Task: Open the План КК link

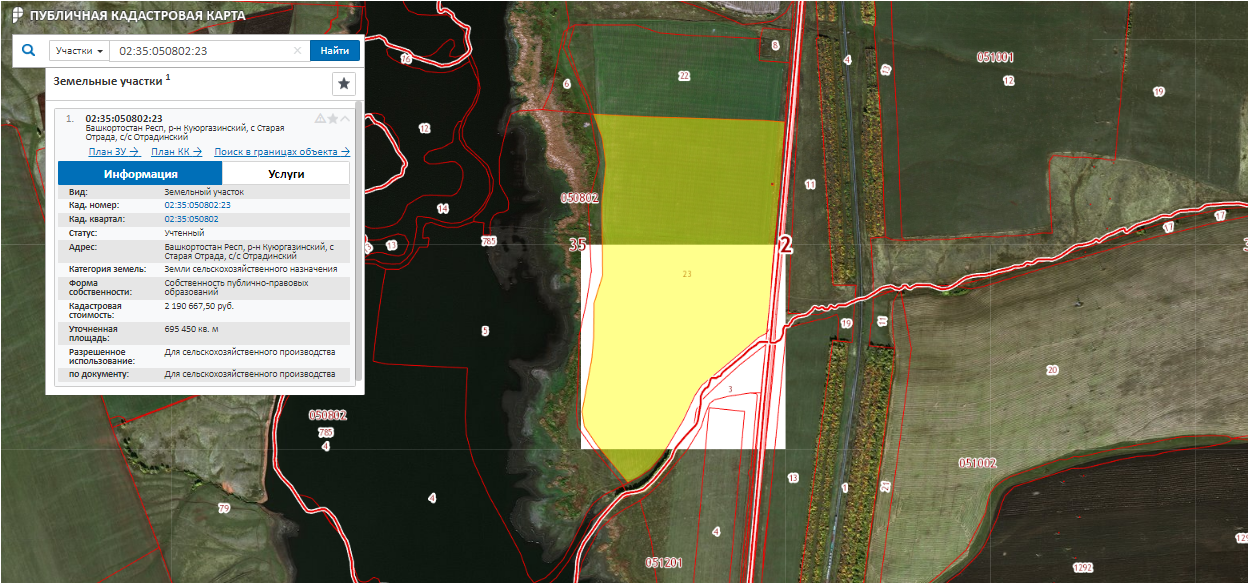Action: (x=176, y=152)
